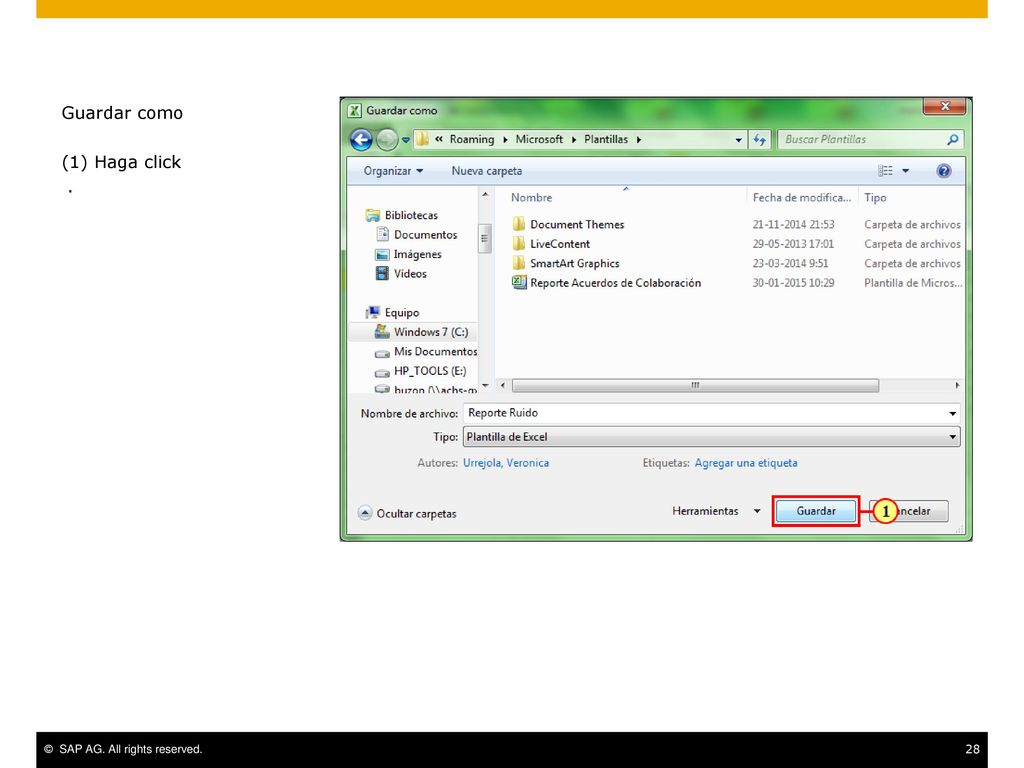Click the magnifier search icon

coord(953,139)
